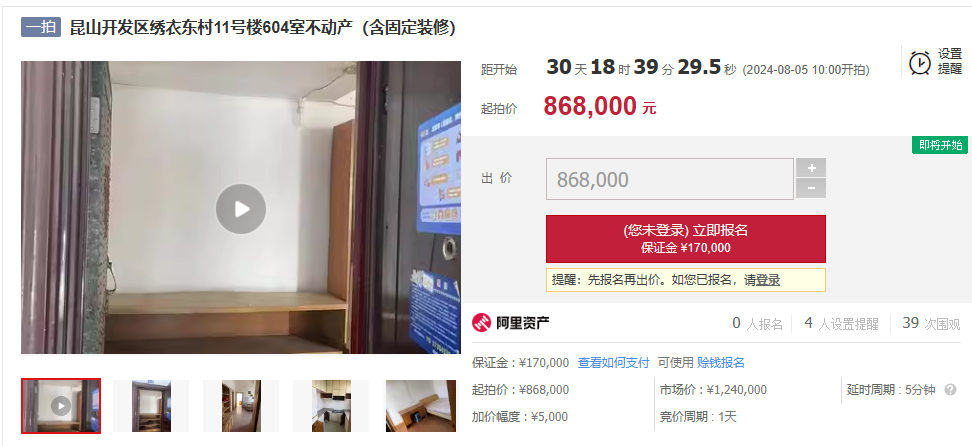Viewport: 972px width, 446px height.
Task: Click the alarm clock reminder icon
Action: (920, 63)
